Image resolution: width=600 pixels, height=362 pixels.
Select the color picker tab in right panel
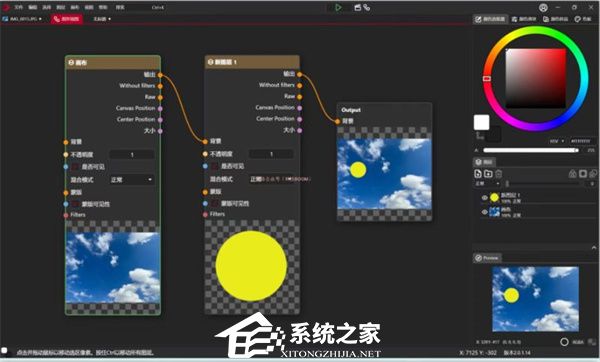click(490, 19)
